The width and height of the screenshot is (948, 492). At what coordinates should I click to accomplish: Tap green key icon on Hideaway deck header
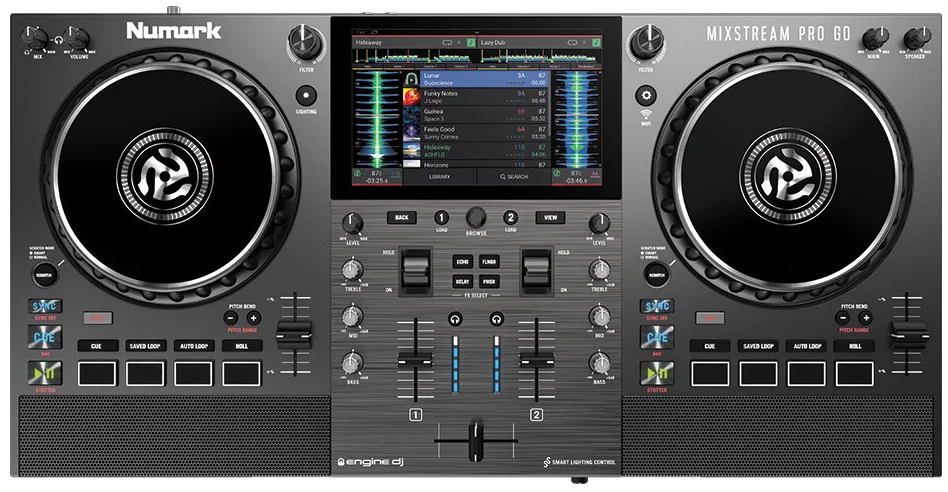click(472, 43)
